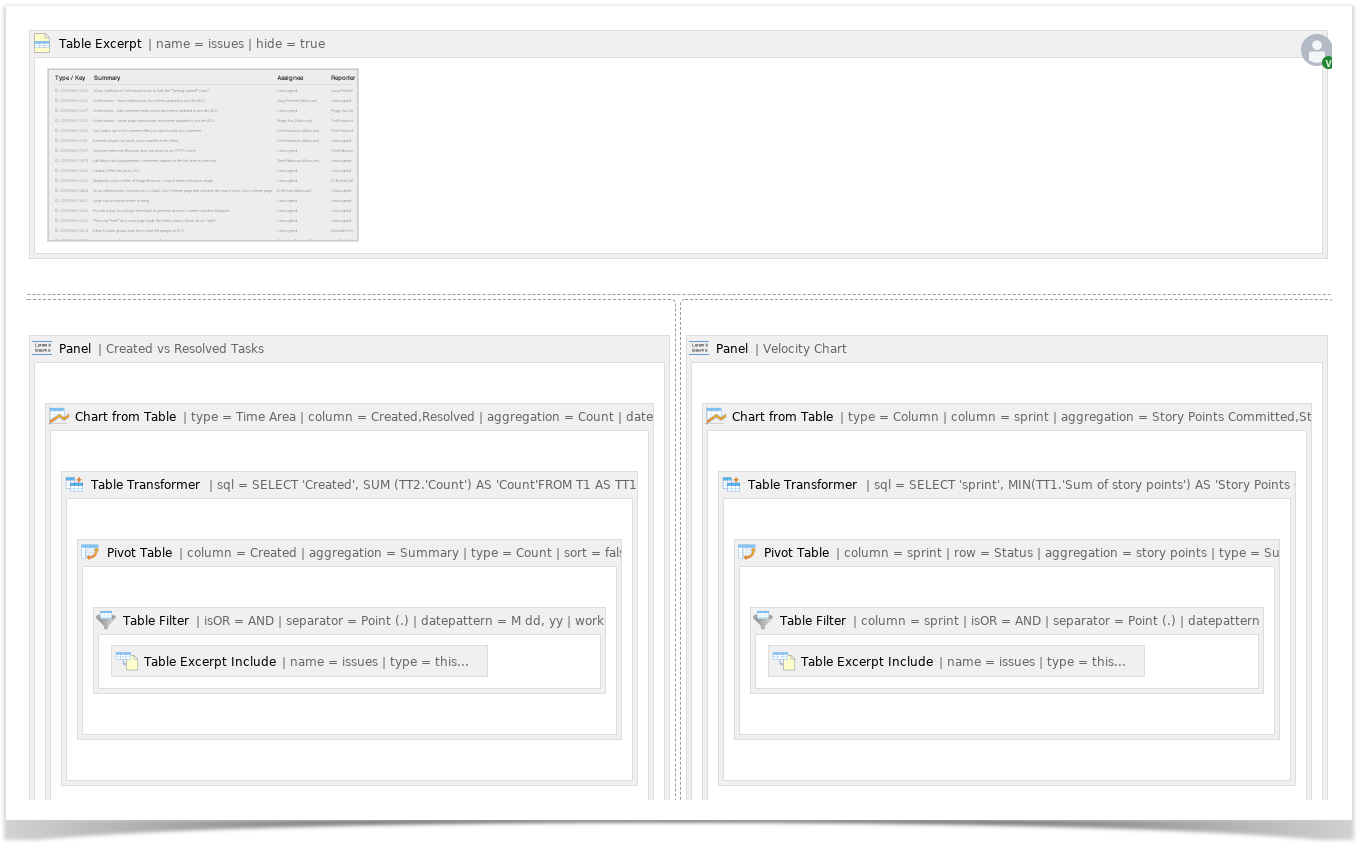Click the Created vs Resolved Tasks panel title
The width and height of the screenshot is (1366, 849).
click(x=187, y=348)
